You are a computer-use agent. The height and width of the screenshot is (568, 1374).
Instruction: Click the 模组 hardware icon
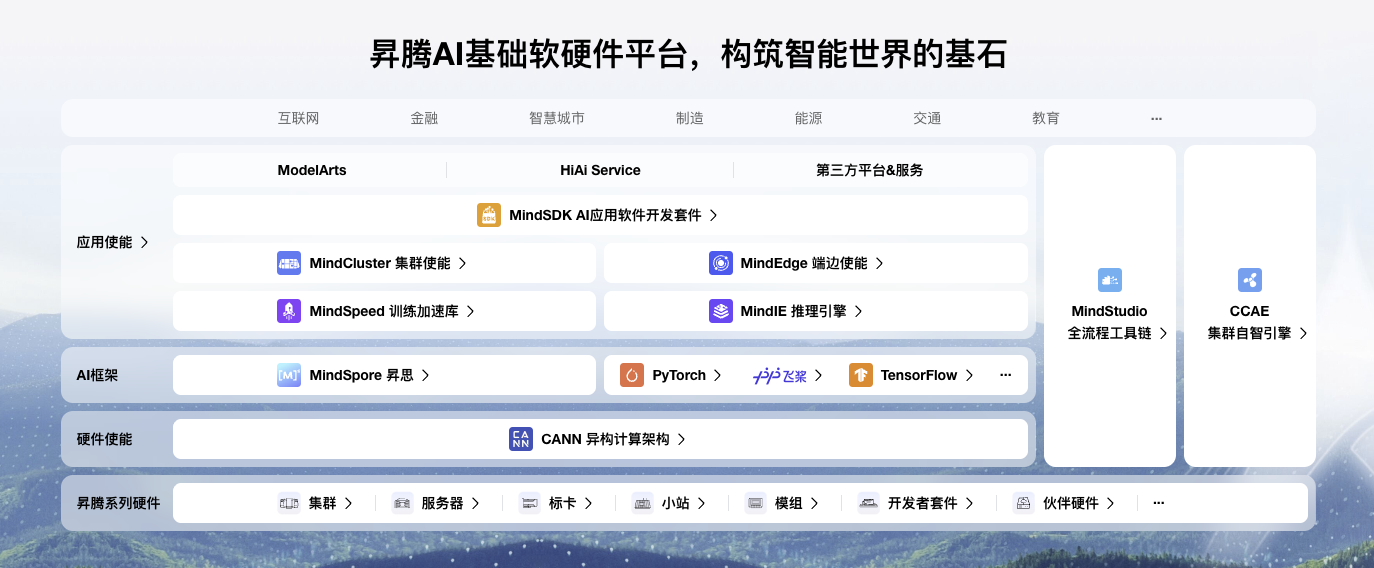pos(756,503)
